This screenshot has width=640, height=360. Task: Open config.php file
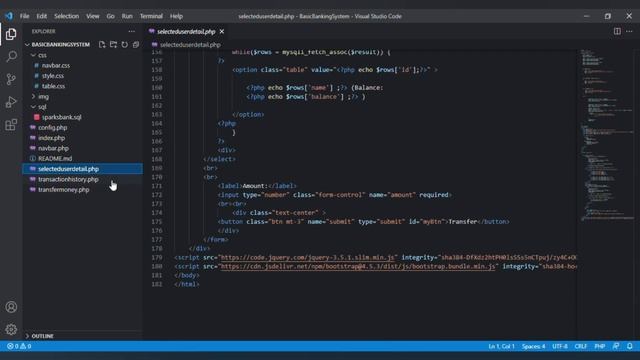(x=52, y=128)
